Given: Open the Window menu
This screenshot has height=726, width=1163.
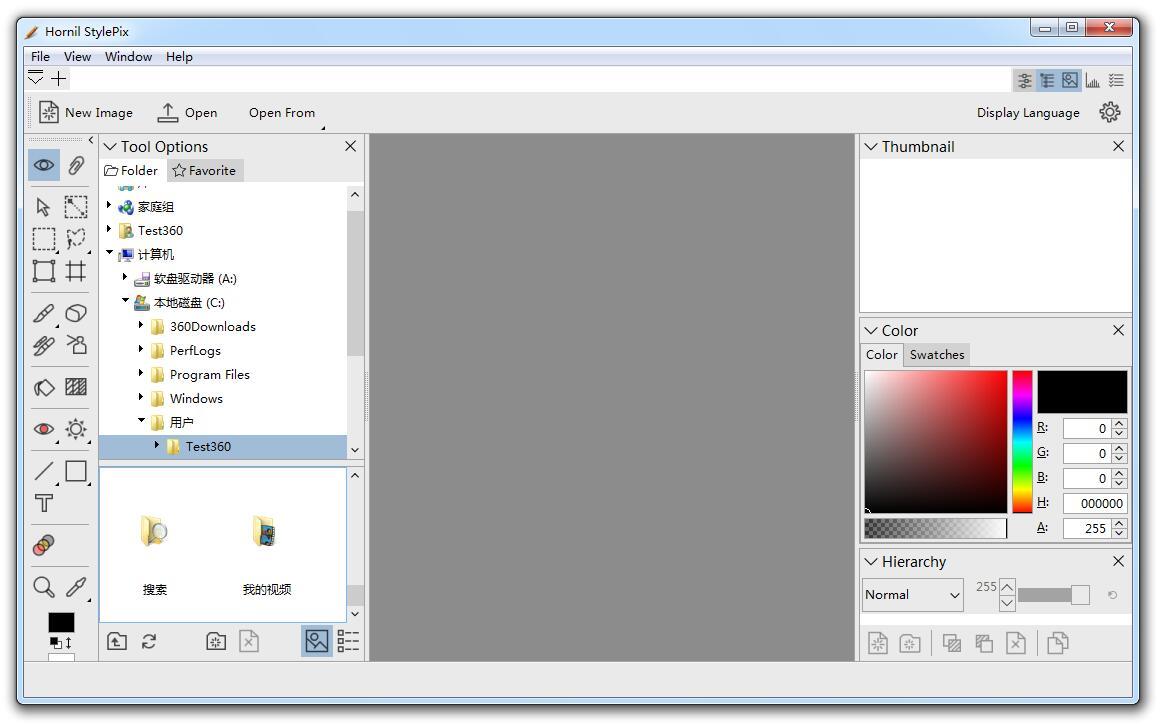Looking at the screenshot, I should pyautogui.click(x=128, y=57).
